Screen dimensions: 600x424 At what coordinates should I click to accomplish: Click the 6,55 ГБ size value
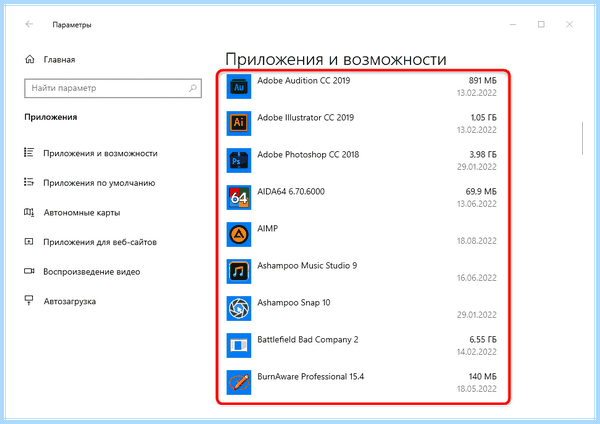483,340
